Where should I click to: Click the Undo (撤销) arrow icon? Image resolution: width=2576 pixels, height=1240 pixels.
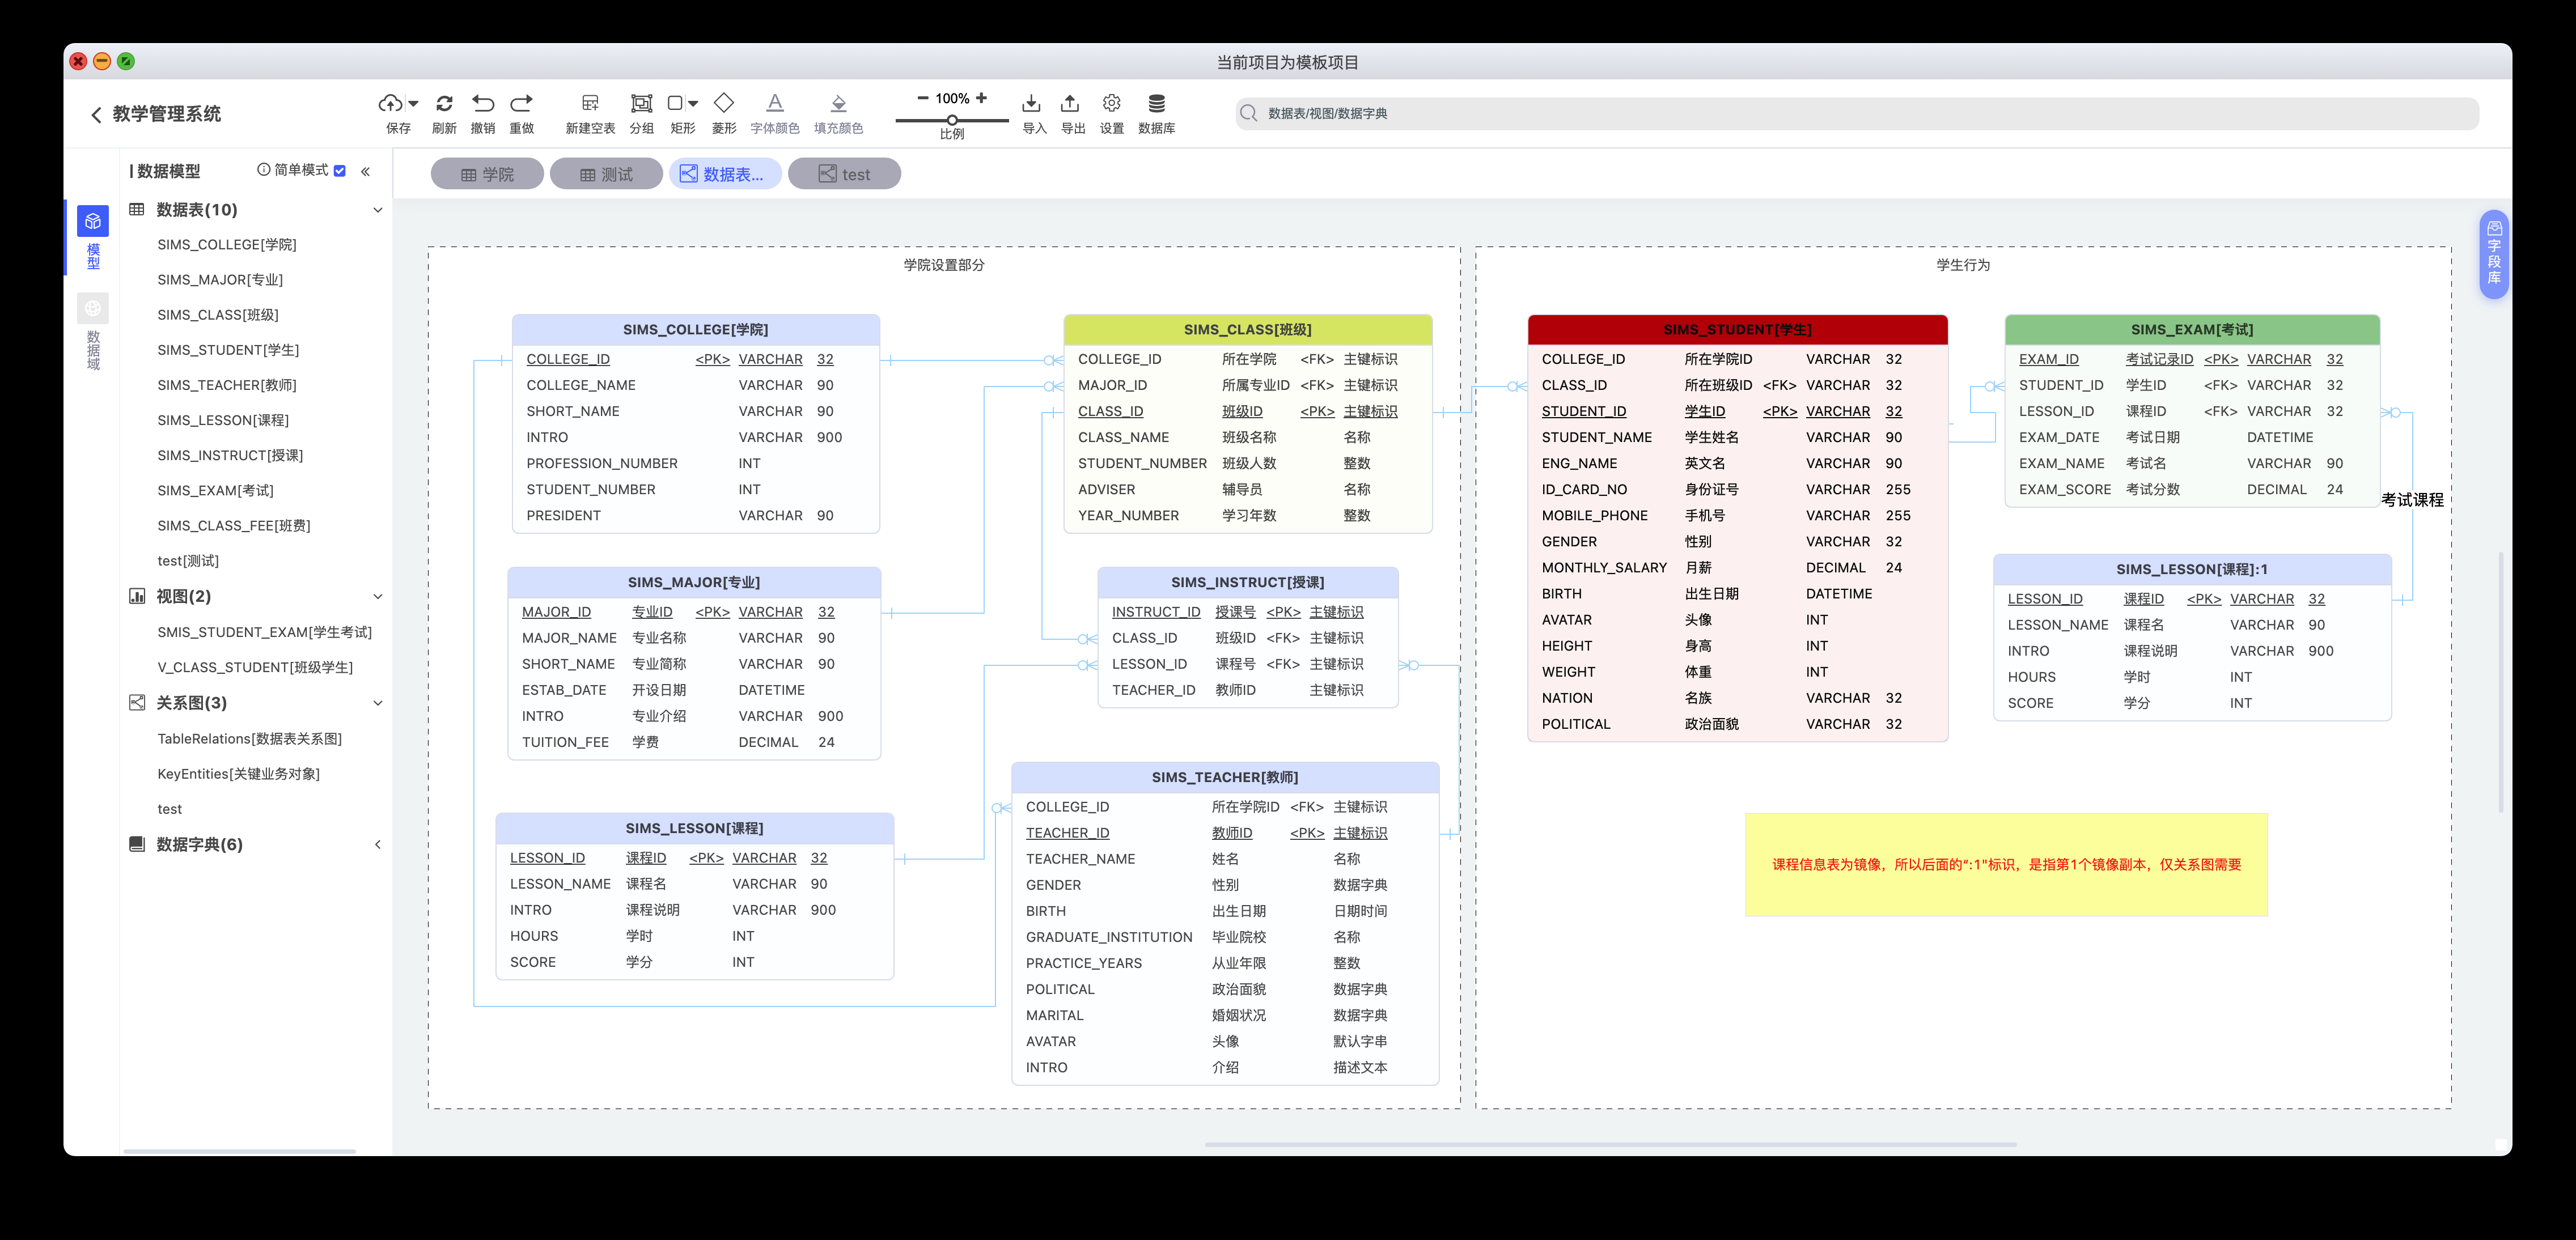(x=483, y=103)
